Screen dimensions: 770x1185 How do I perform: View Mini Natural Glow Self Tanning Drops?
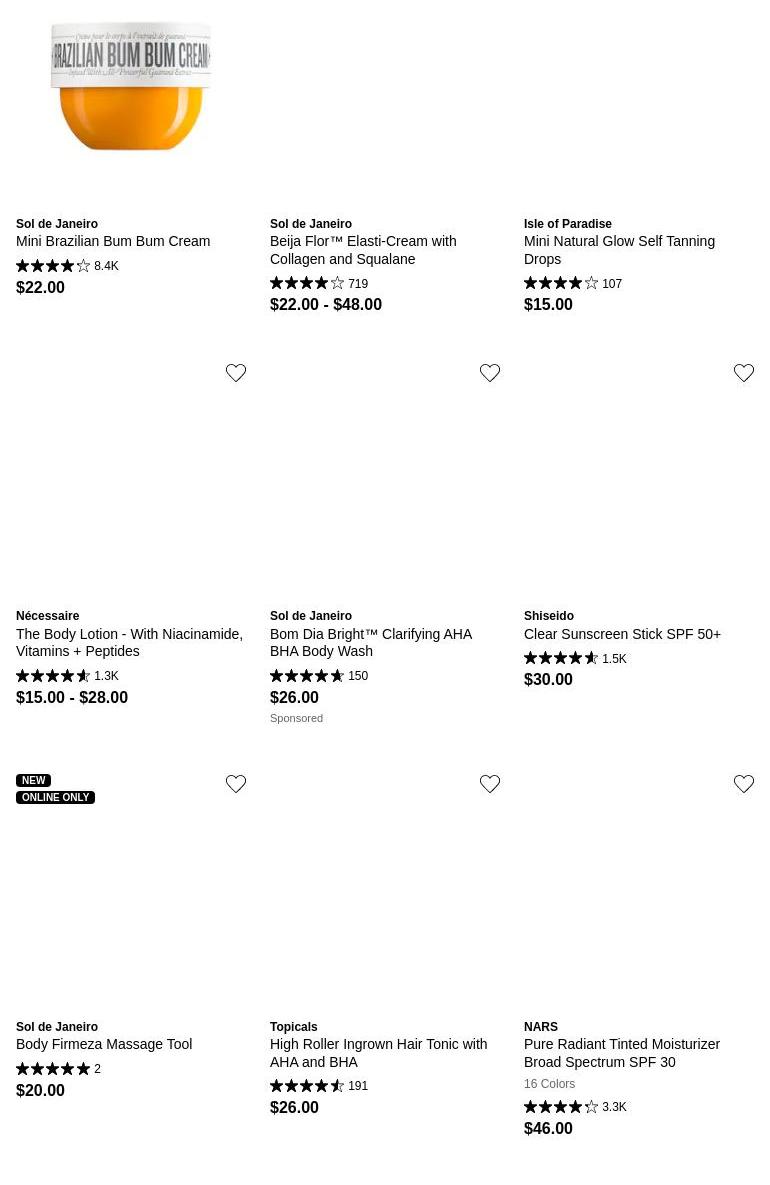[x=619, y=250]
